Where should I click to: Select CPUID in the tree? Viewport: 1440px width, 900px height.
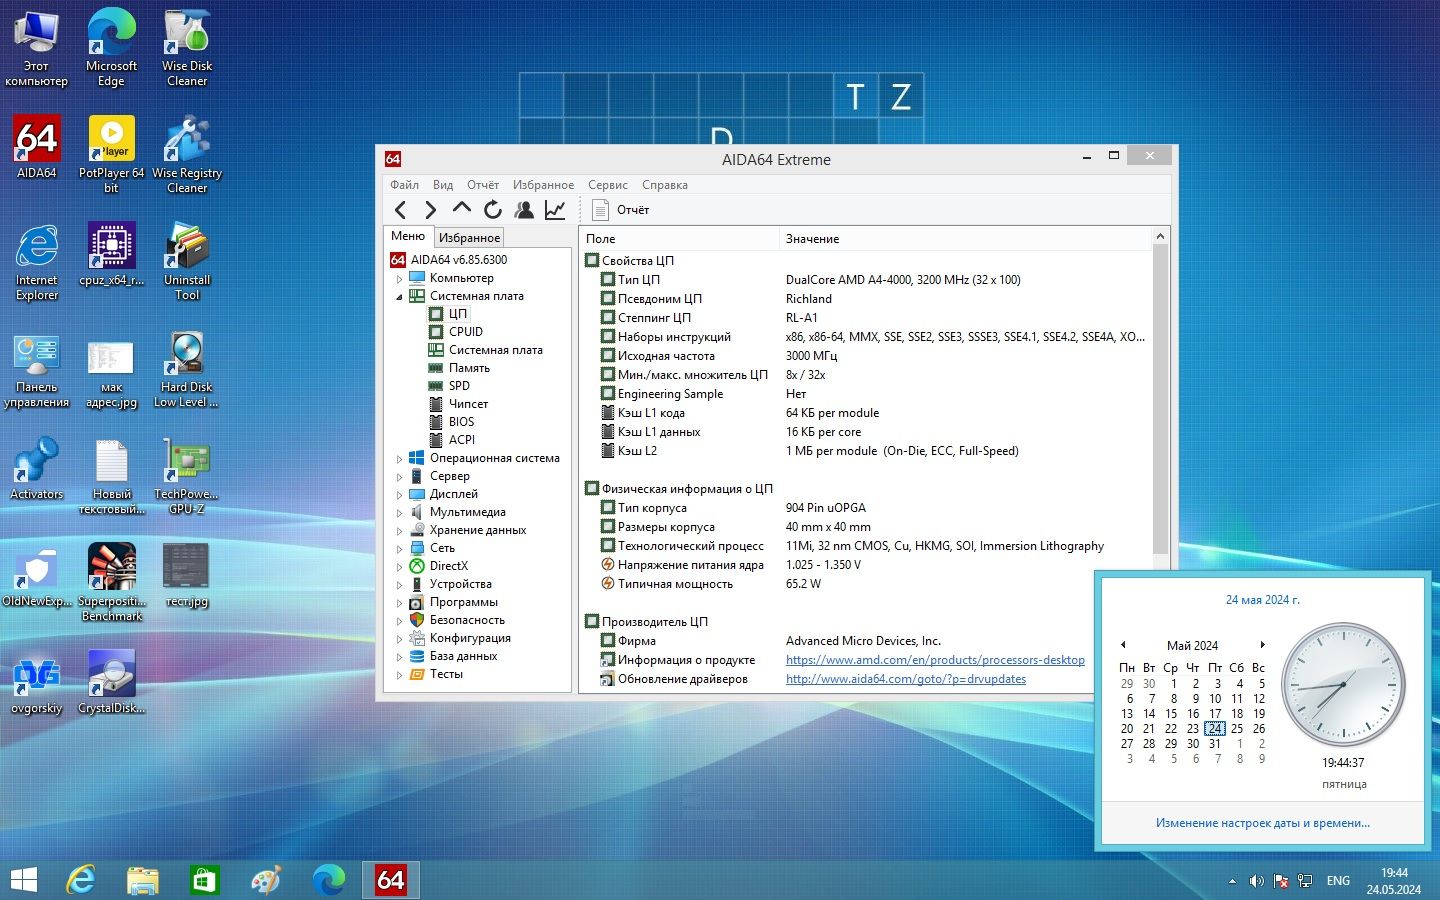tap(466, 332)
